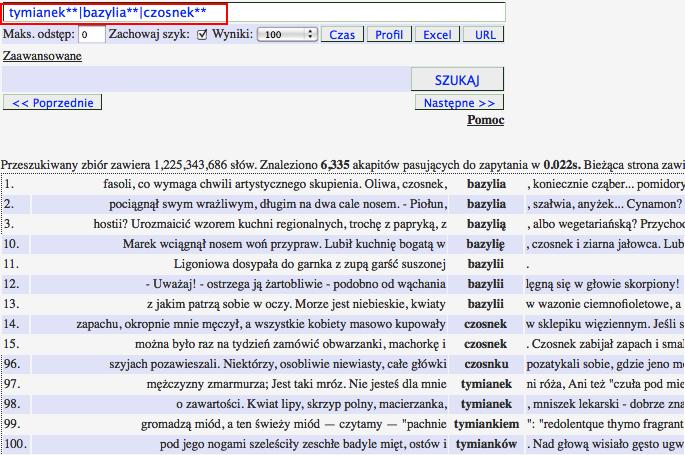This screenshot has height=455, width=685.
Task: Go to next results with Następne >>
Action: (459, 103)
